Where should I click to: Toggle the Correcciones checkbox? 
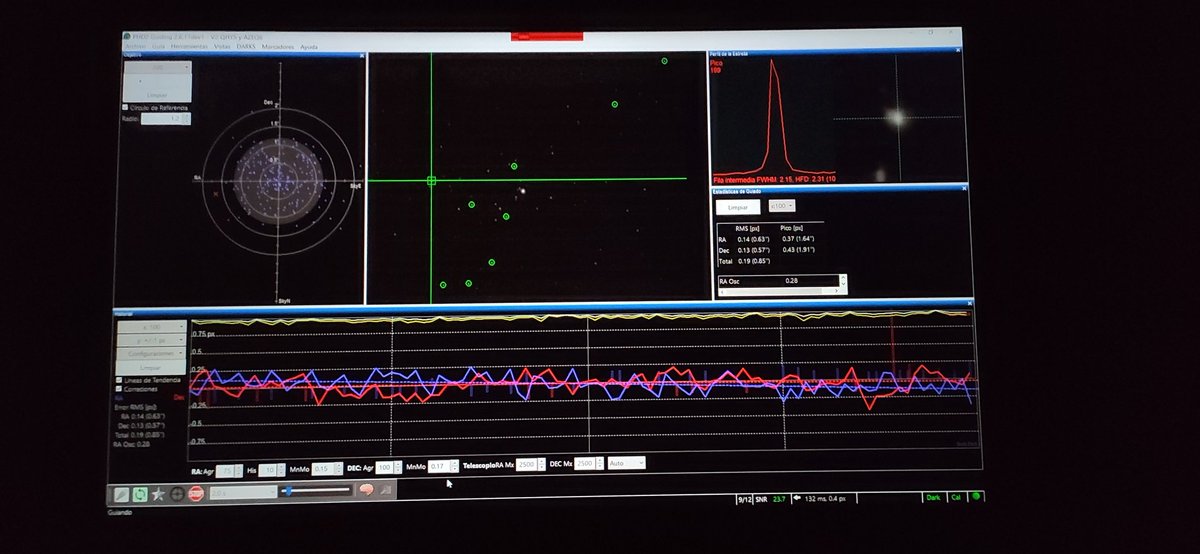pos(120,388)
